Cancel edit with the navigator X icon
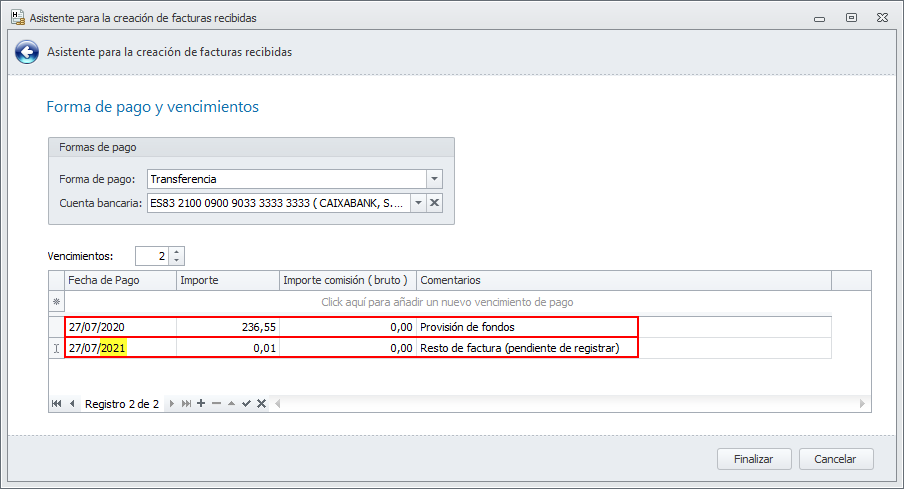The height and width of the screenshot is (489, 904). (261, 404)
